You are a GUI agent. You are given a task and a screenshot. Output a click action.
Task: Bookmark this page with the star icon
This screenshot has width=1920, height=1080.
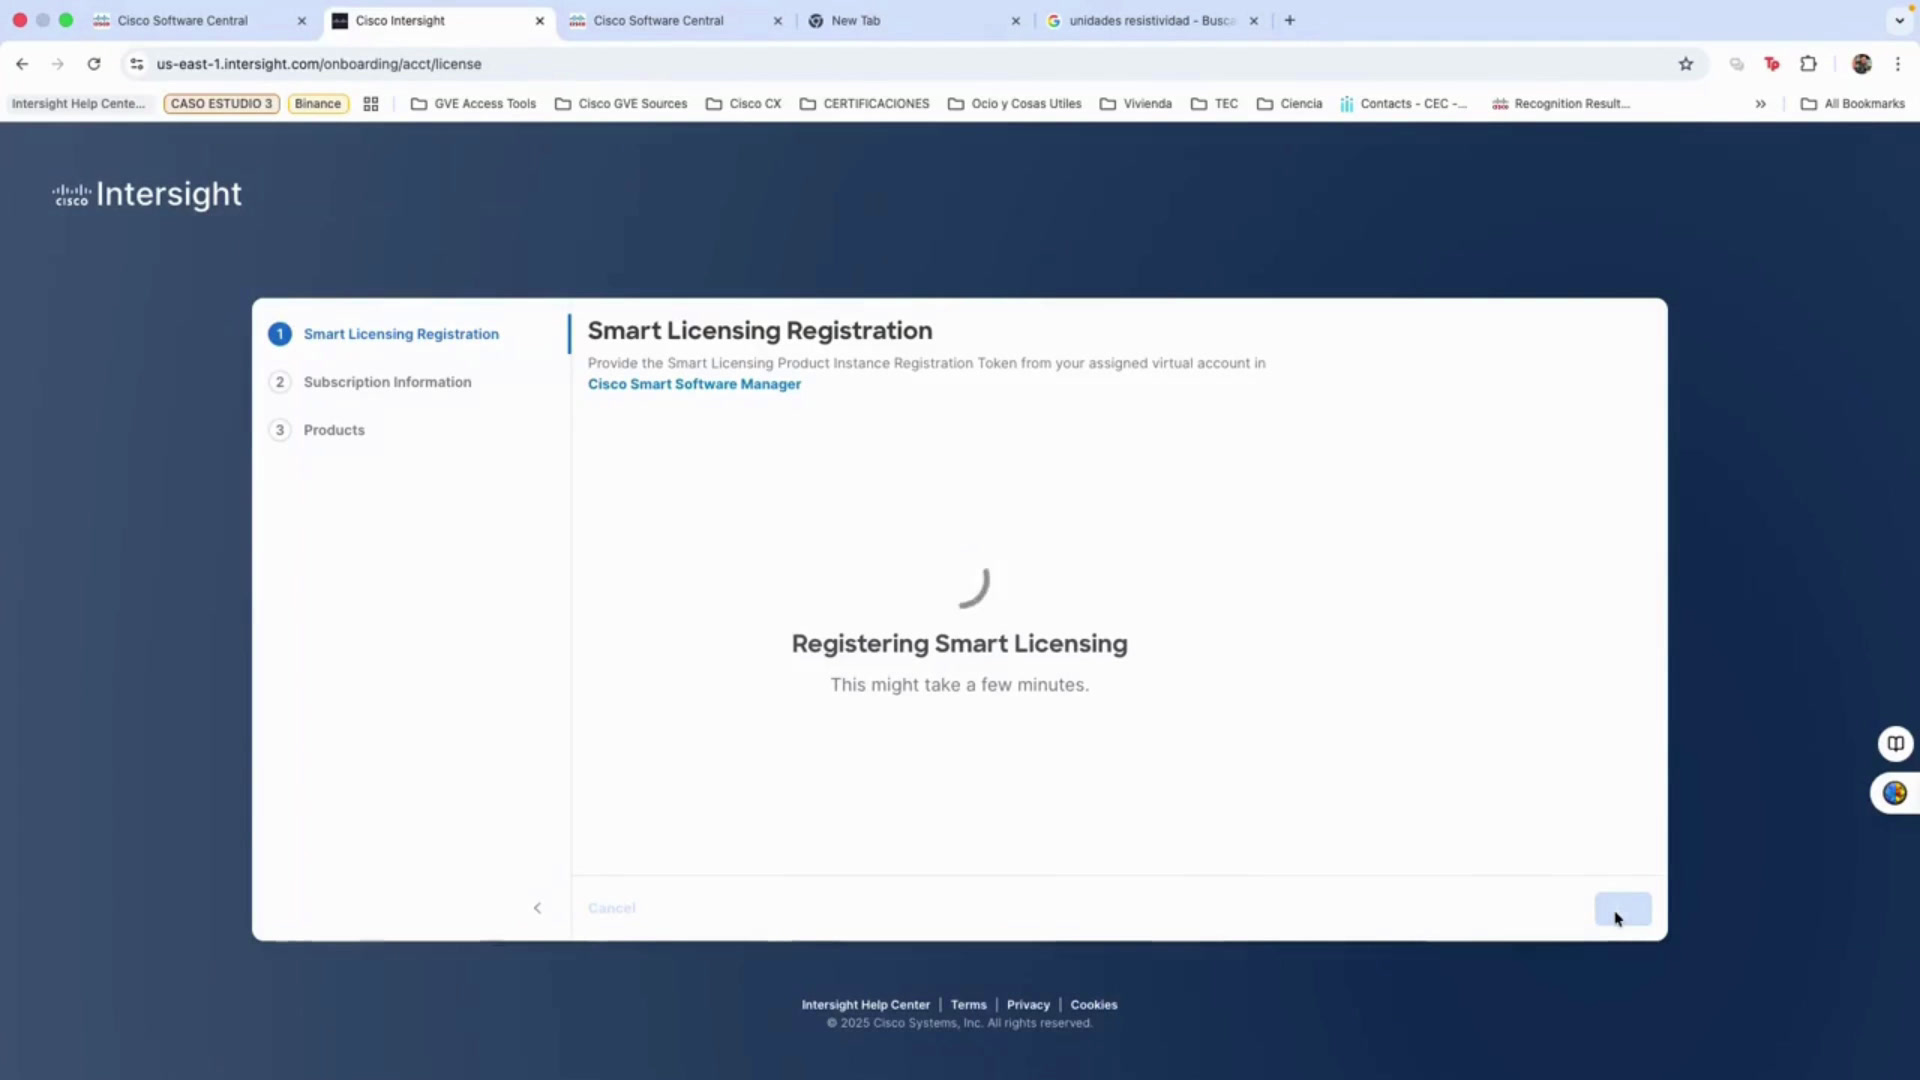coord(1686,64)
